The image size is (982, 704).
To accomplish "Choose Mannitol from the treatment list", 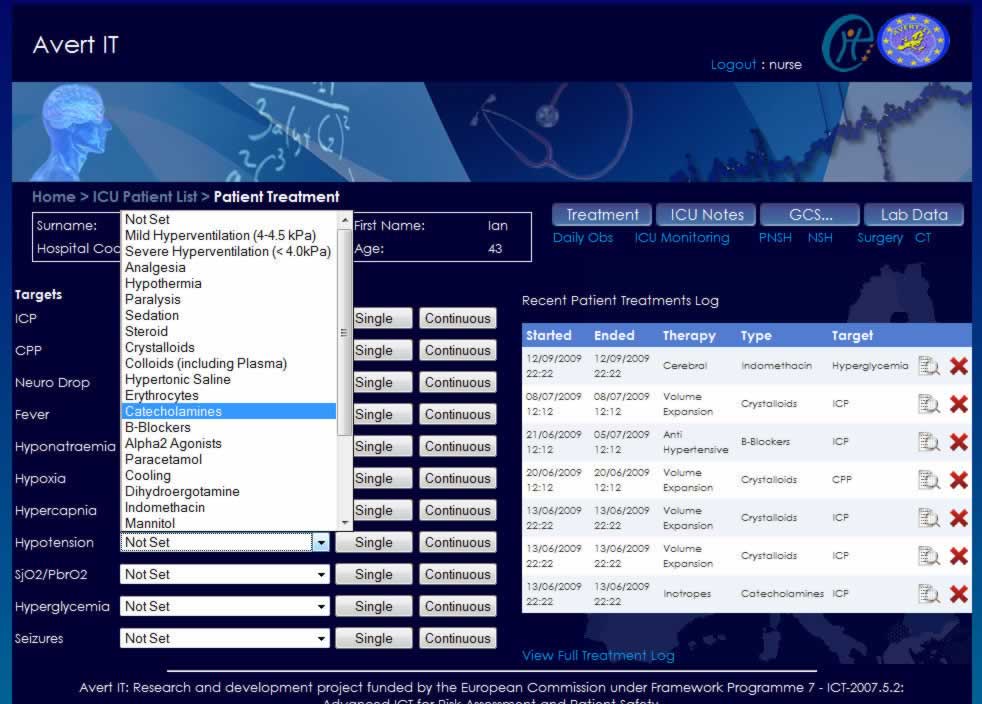I will 229,523.
